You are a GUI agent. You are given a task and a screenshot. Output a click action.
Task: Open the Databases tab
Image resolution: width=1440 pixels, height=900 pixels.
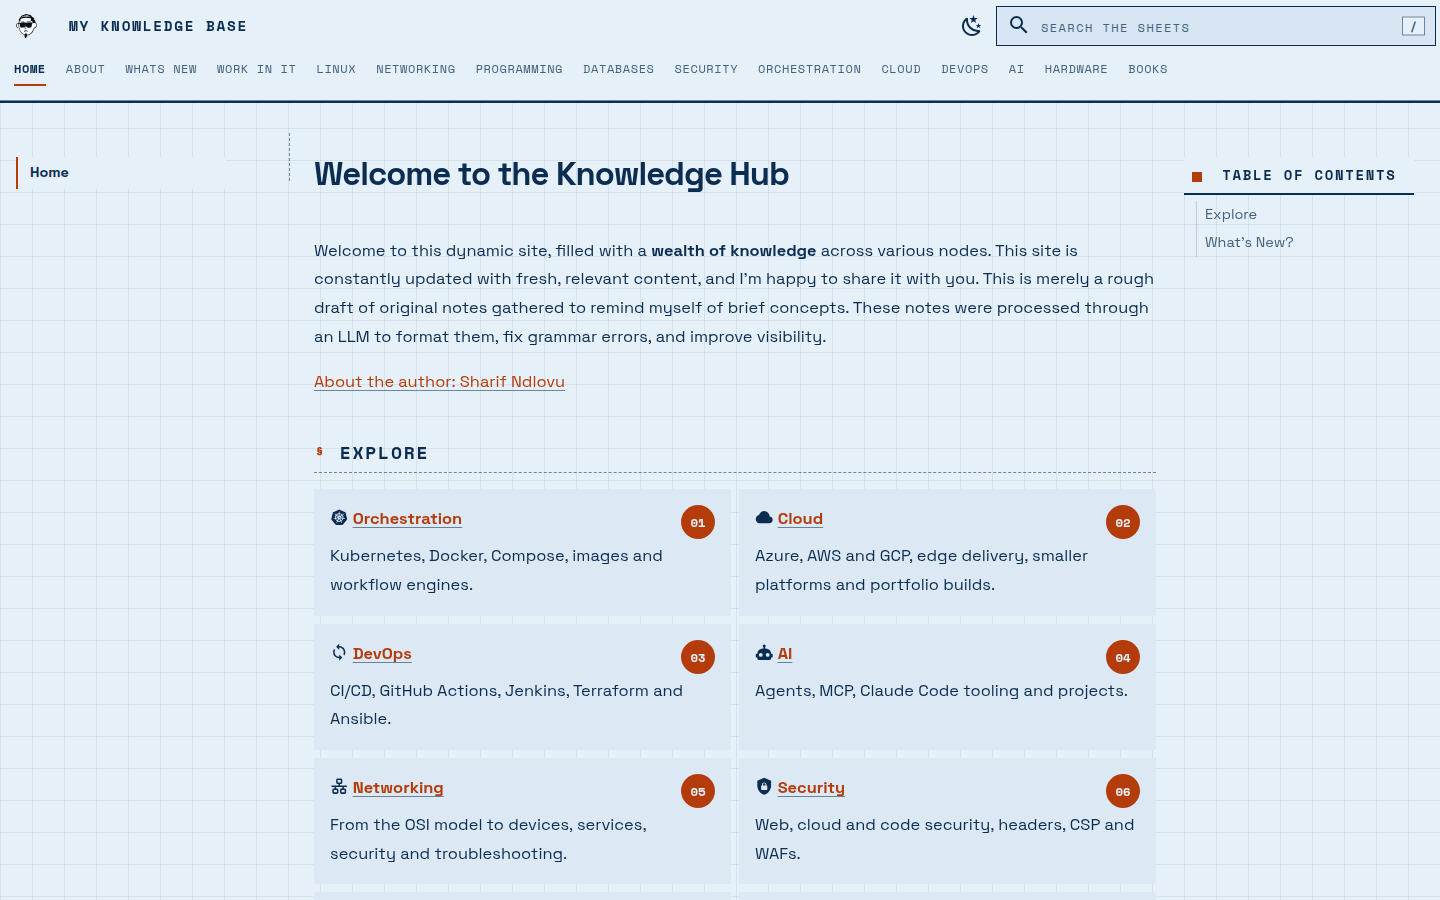click(619, 70)
